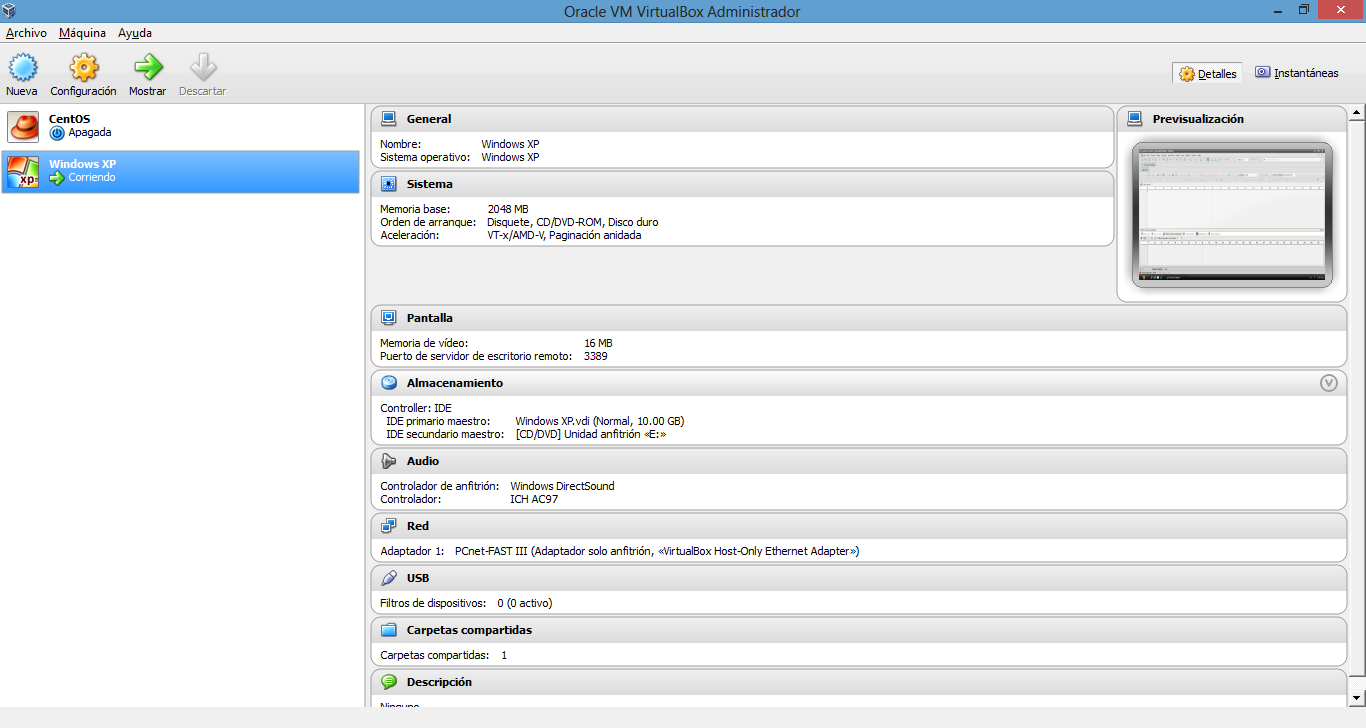Screen dimensions: 1366x728
Task: Click the Sistema section icon
Action: [x=388, y=183]
